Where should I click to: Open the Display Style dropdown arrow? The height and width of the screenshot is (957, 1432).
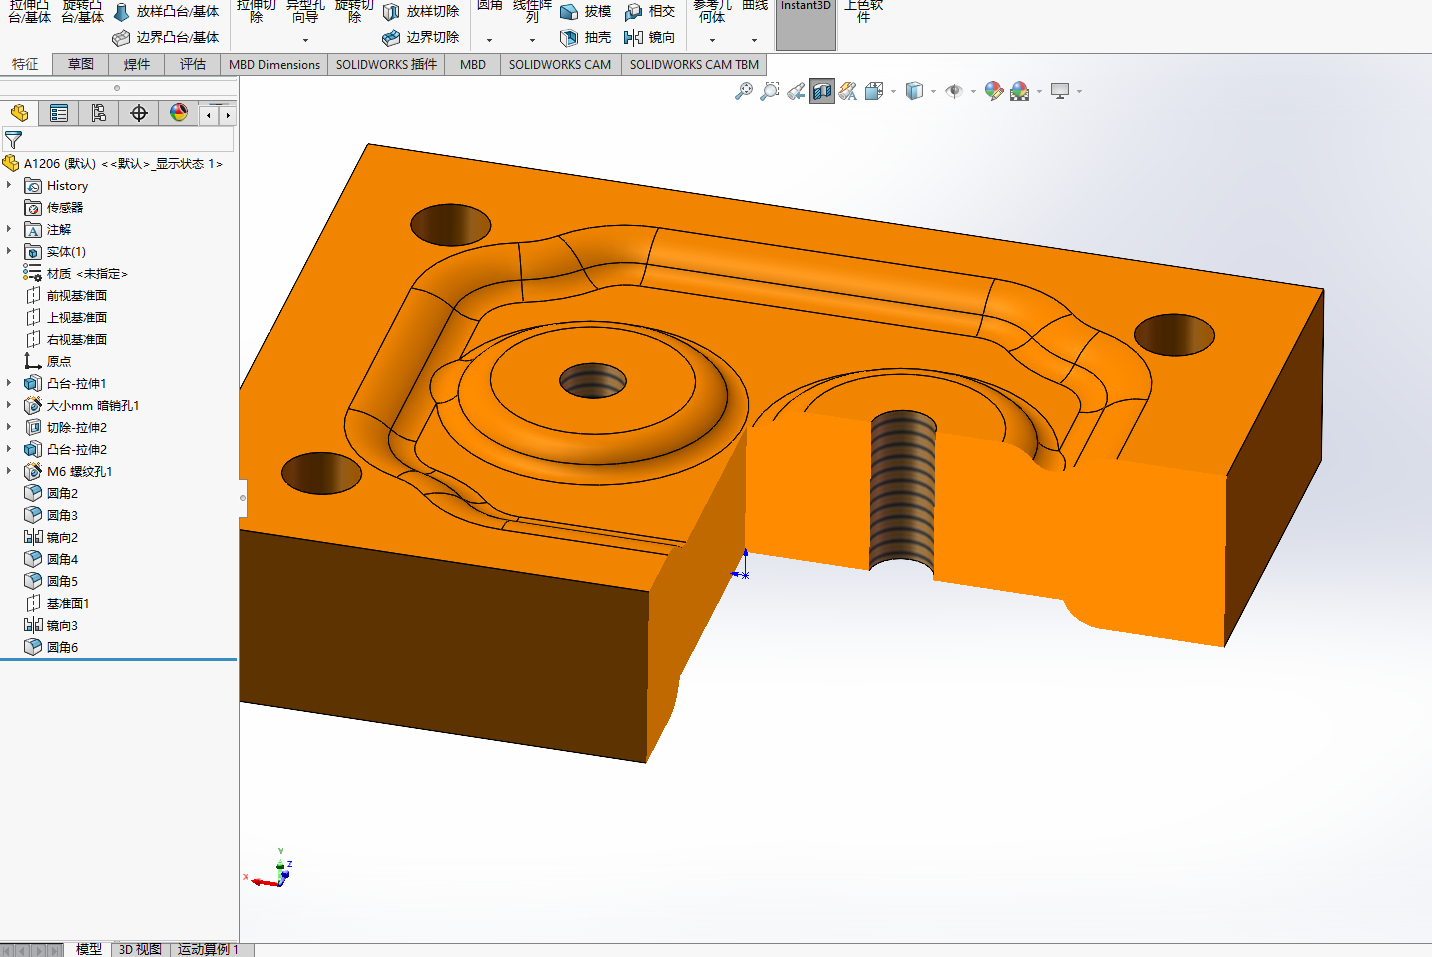[x=933, y=92]
